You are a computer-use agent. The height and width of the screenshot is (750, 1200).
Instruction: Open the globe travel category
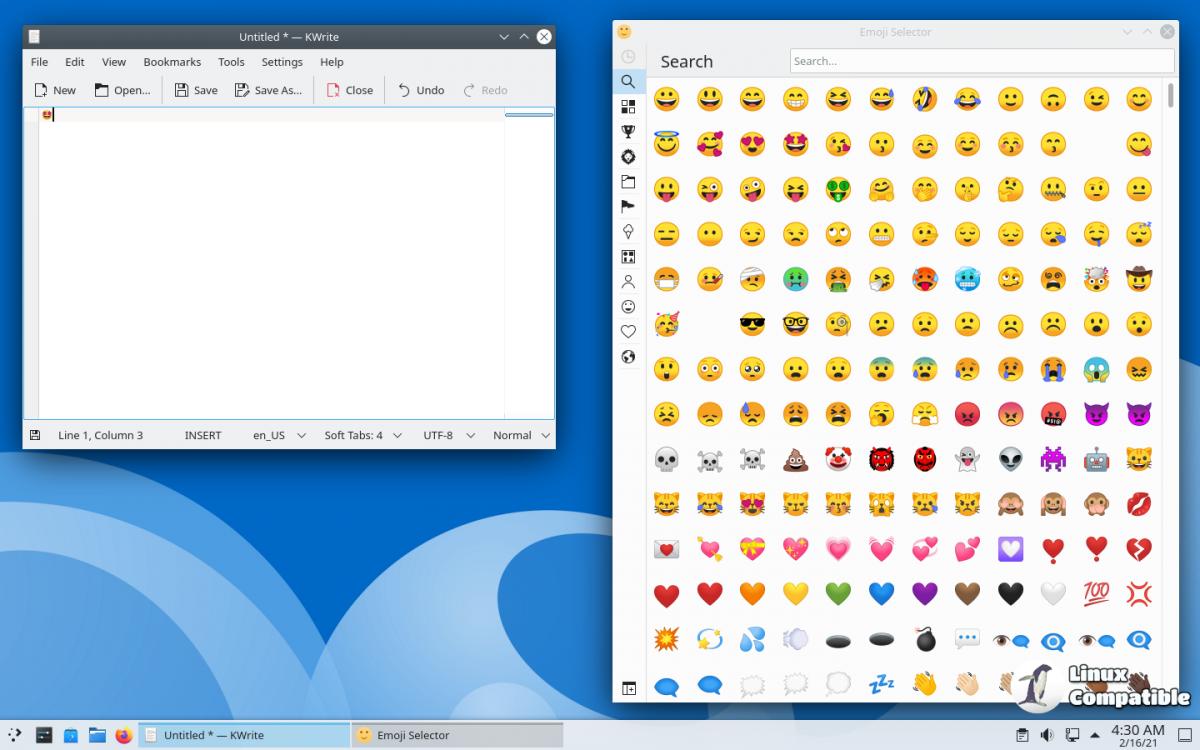628,356
